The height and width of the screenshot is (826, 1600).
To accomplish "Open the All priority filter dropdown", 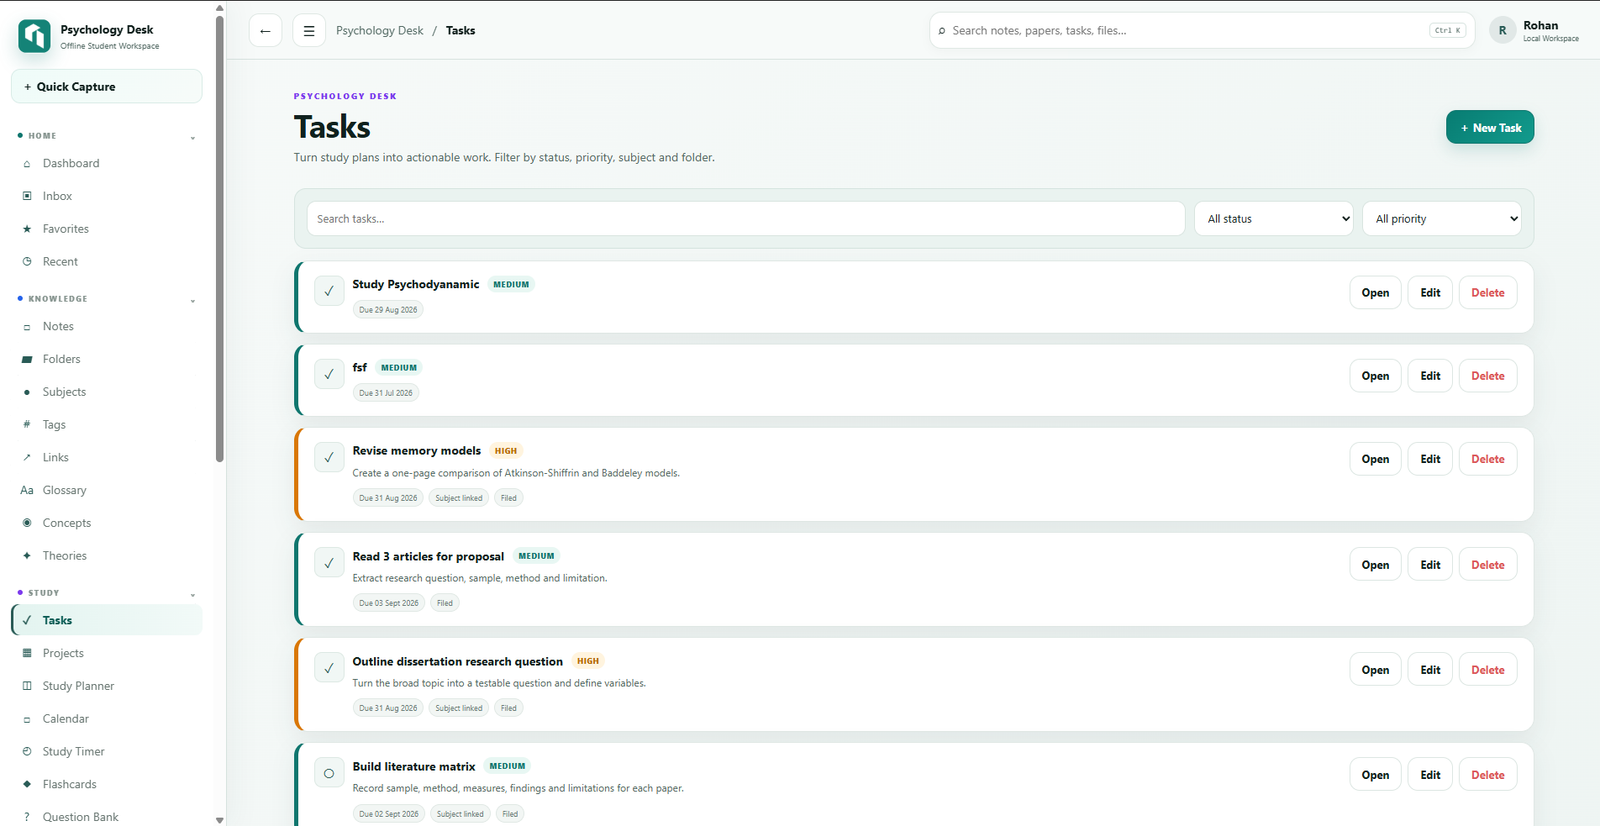I will 1442,219.
